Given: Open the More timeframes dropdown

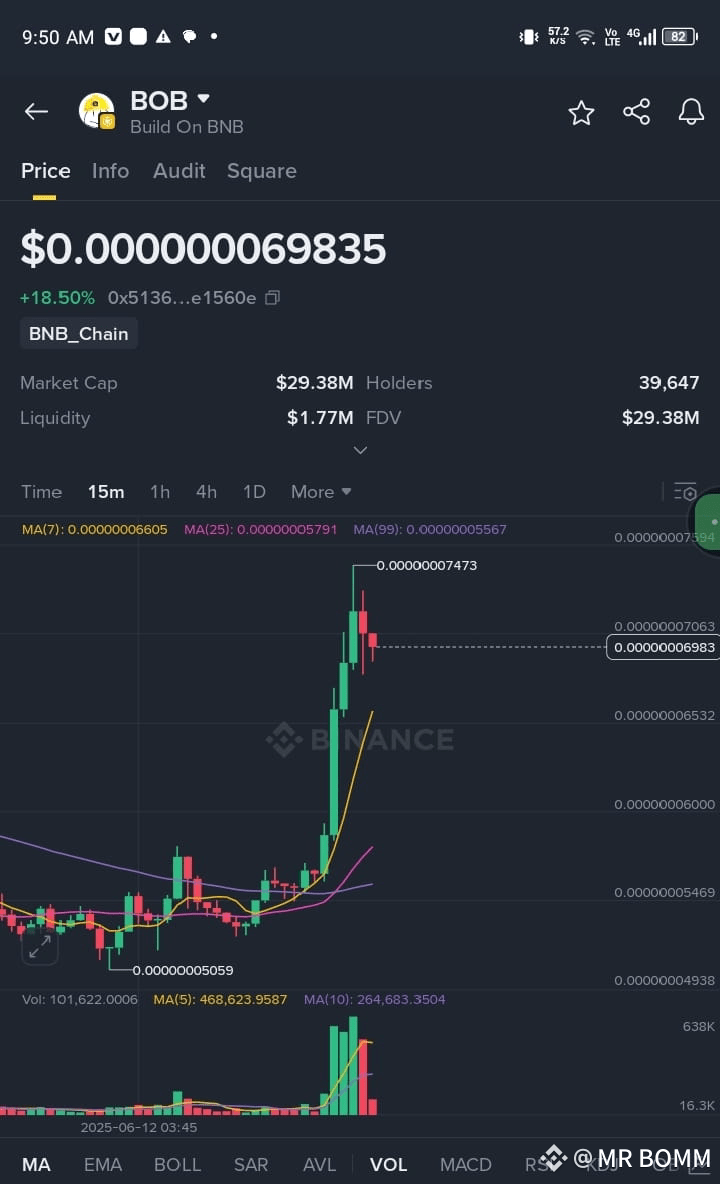Looking at the screenshot, I should 322,492.
